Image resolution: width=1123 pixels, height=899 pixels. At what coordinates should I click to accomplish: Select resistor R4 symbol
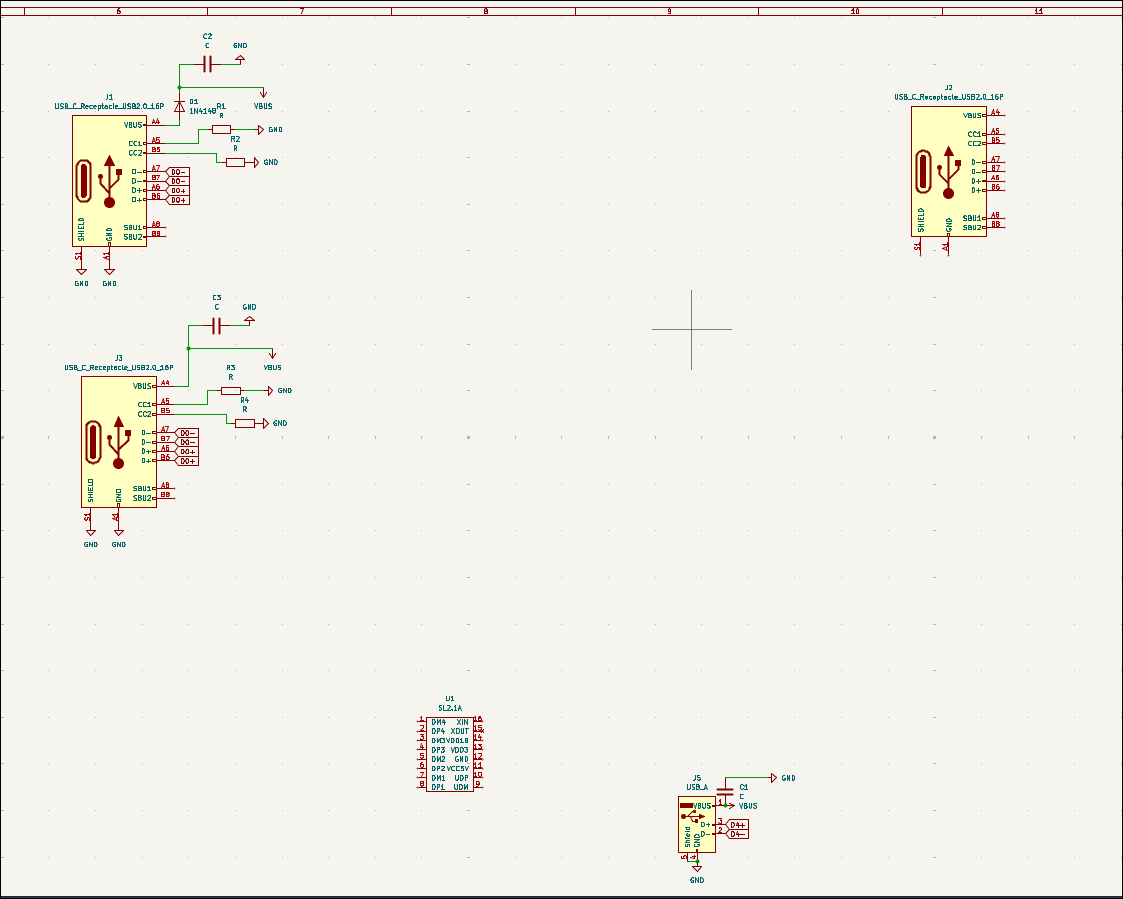click(245, 423)
